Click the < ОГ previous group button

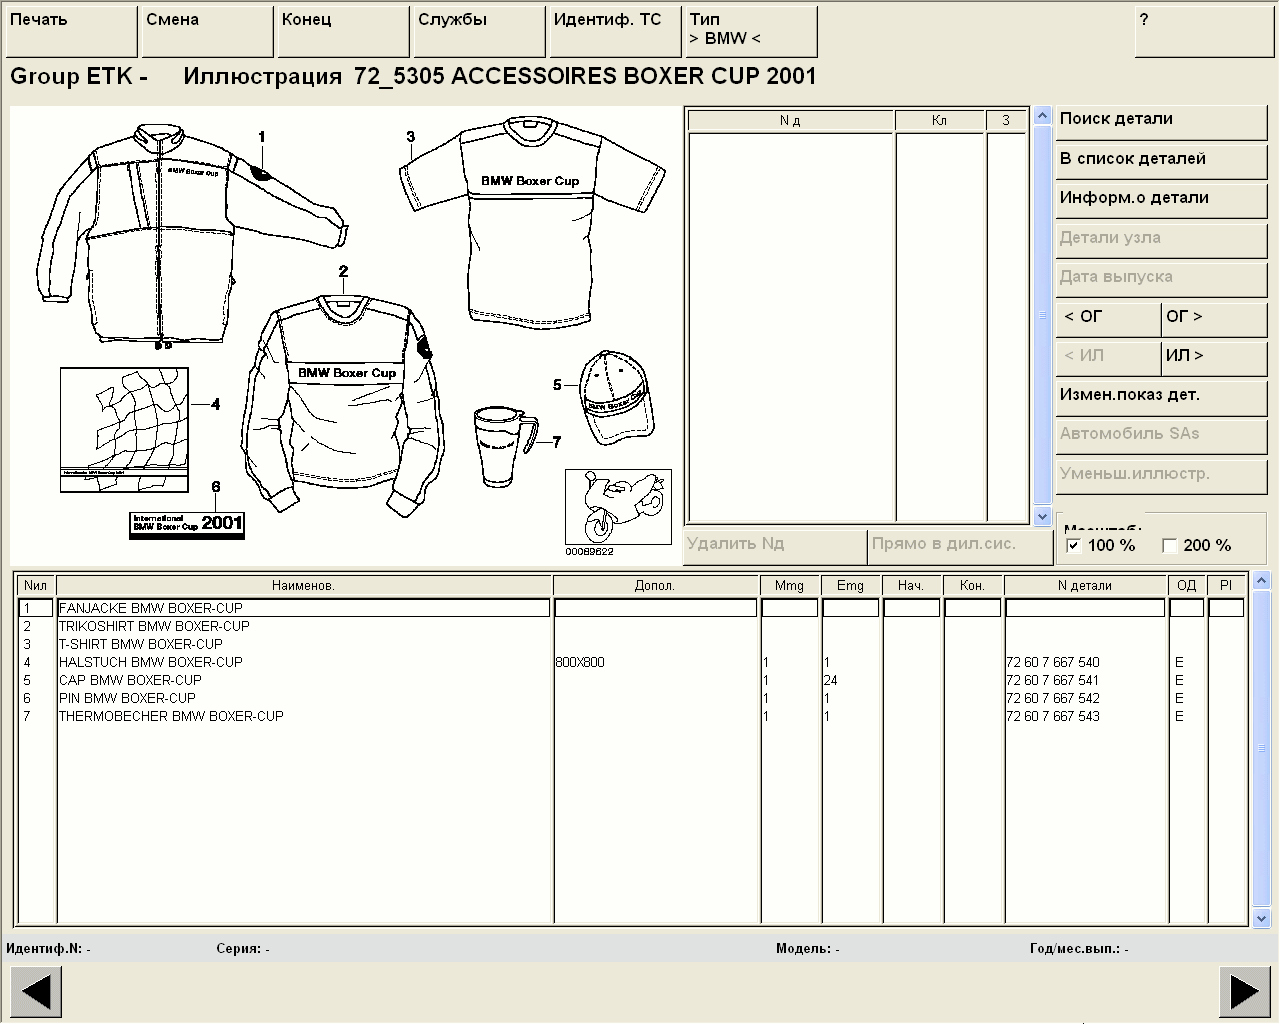(1108, 319)
